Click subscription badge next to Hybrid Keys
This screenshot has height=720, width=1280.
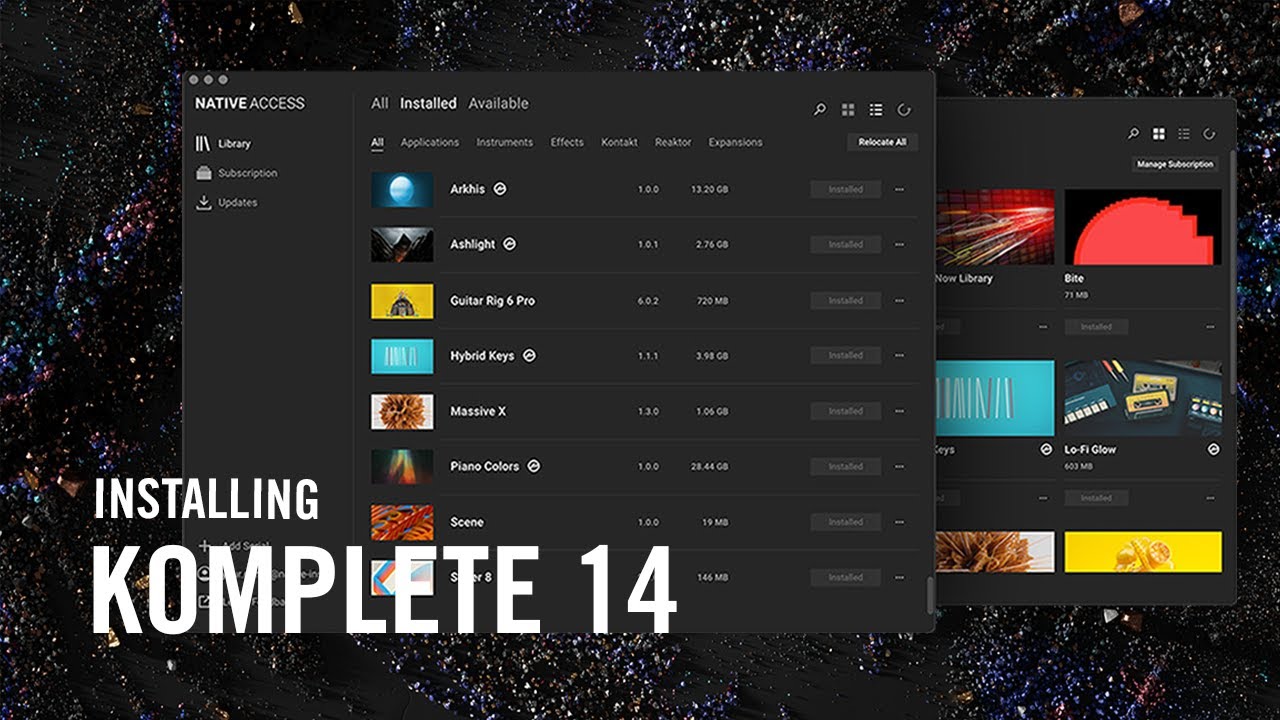(x=529, y=355)
